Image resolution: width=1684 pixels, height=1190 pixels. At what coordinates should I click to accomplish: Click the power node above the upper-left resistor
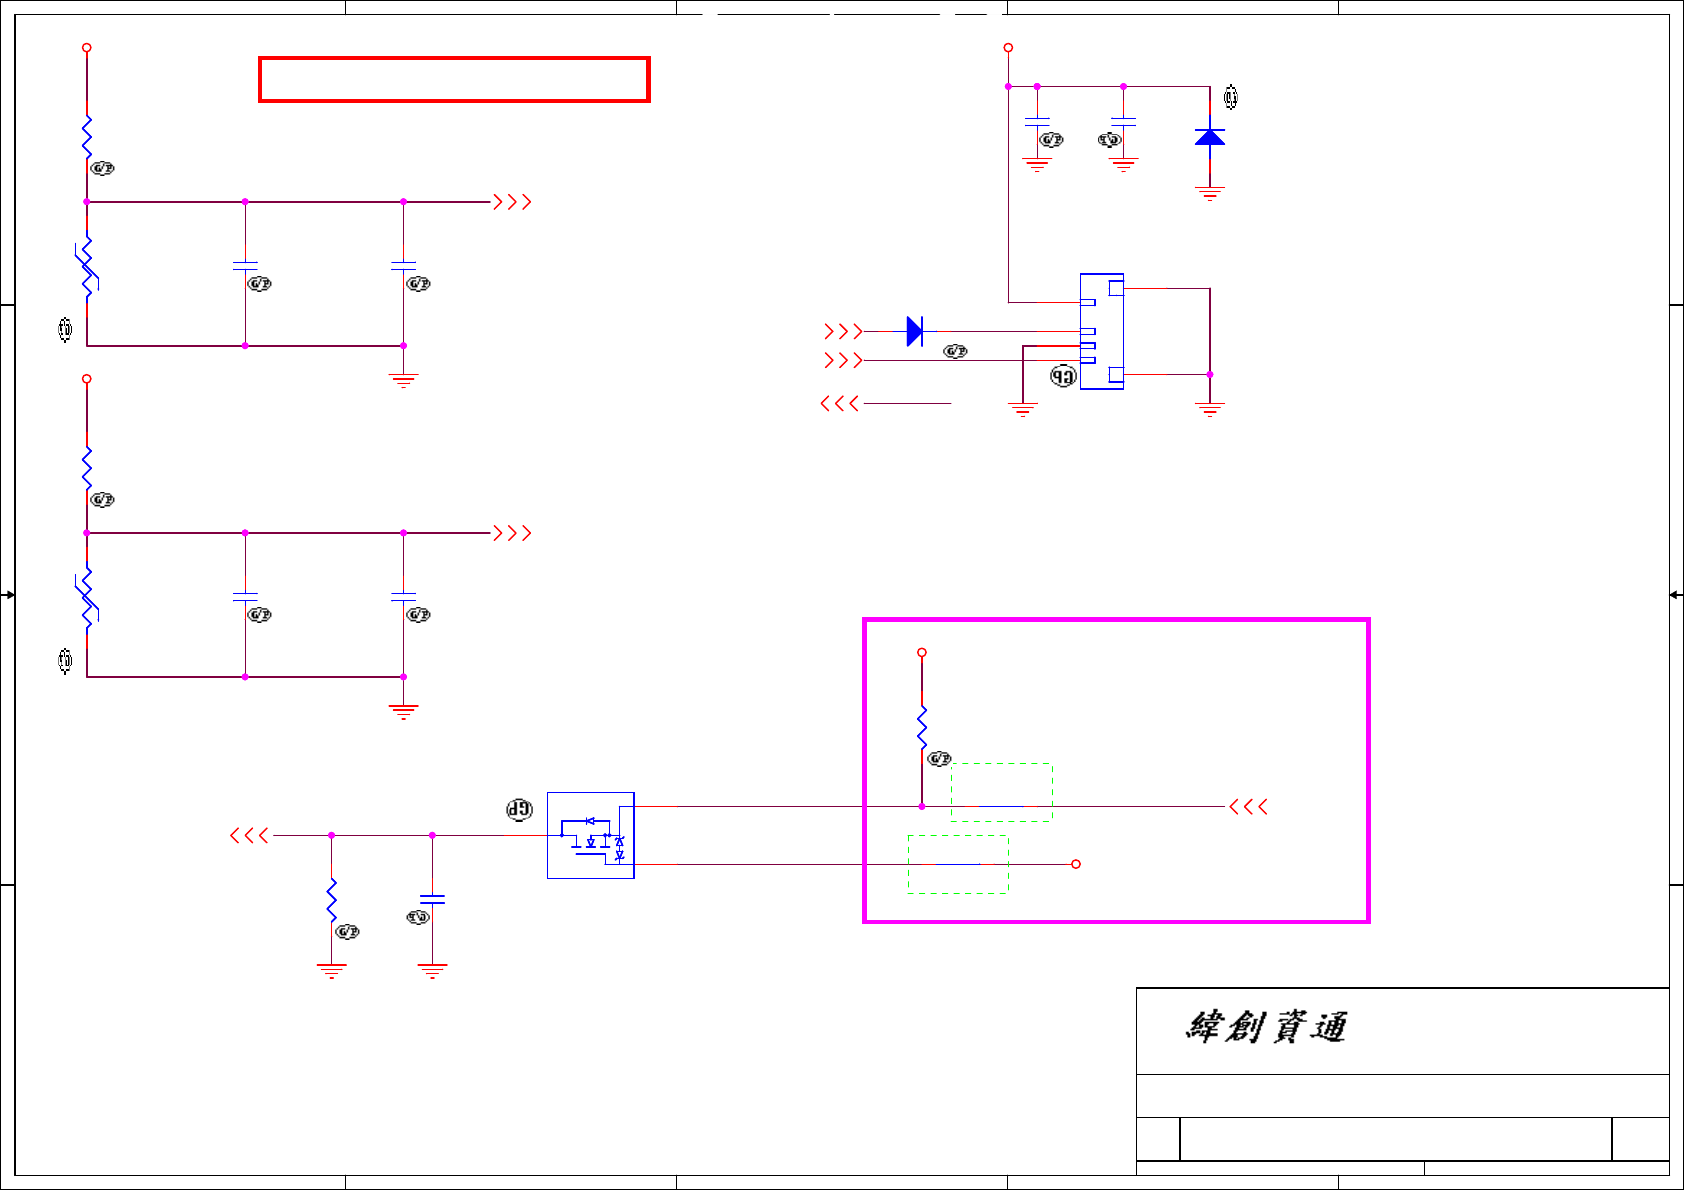(87, 48)
